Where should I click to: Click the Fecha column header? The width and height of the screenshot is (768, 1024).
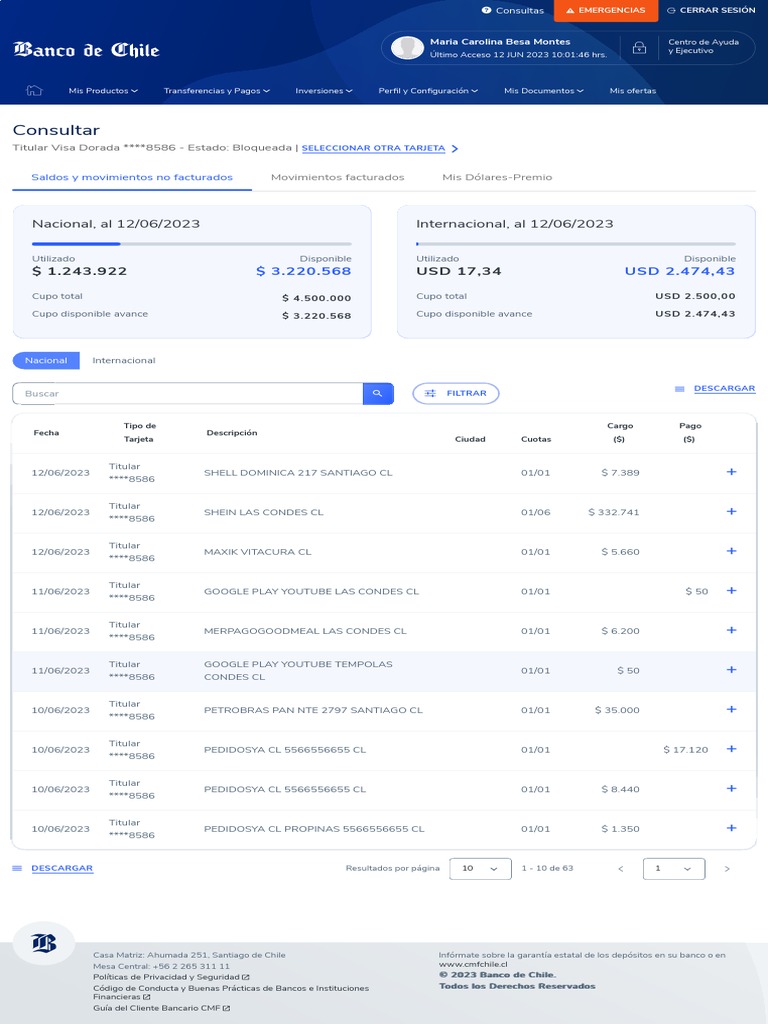(x=46, y=432)
